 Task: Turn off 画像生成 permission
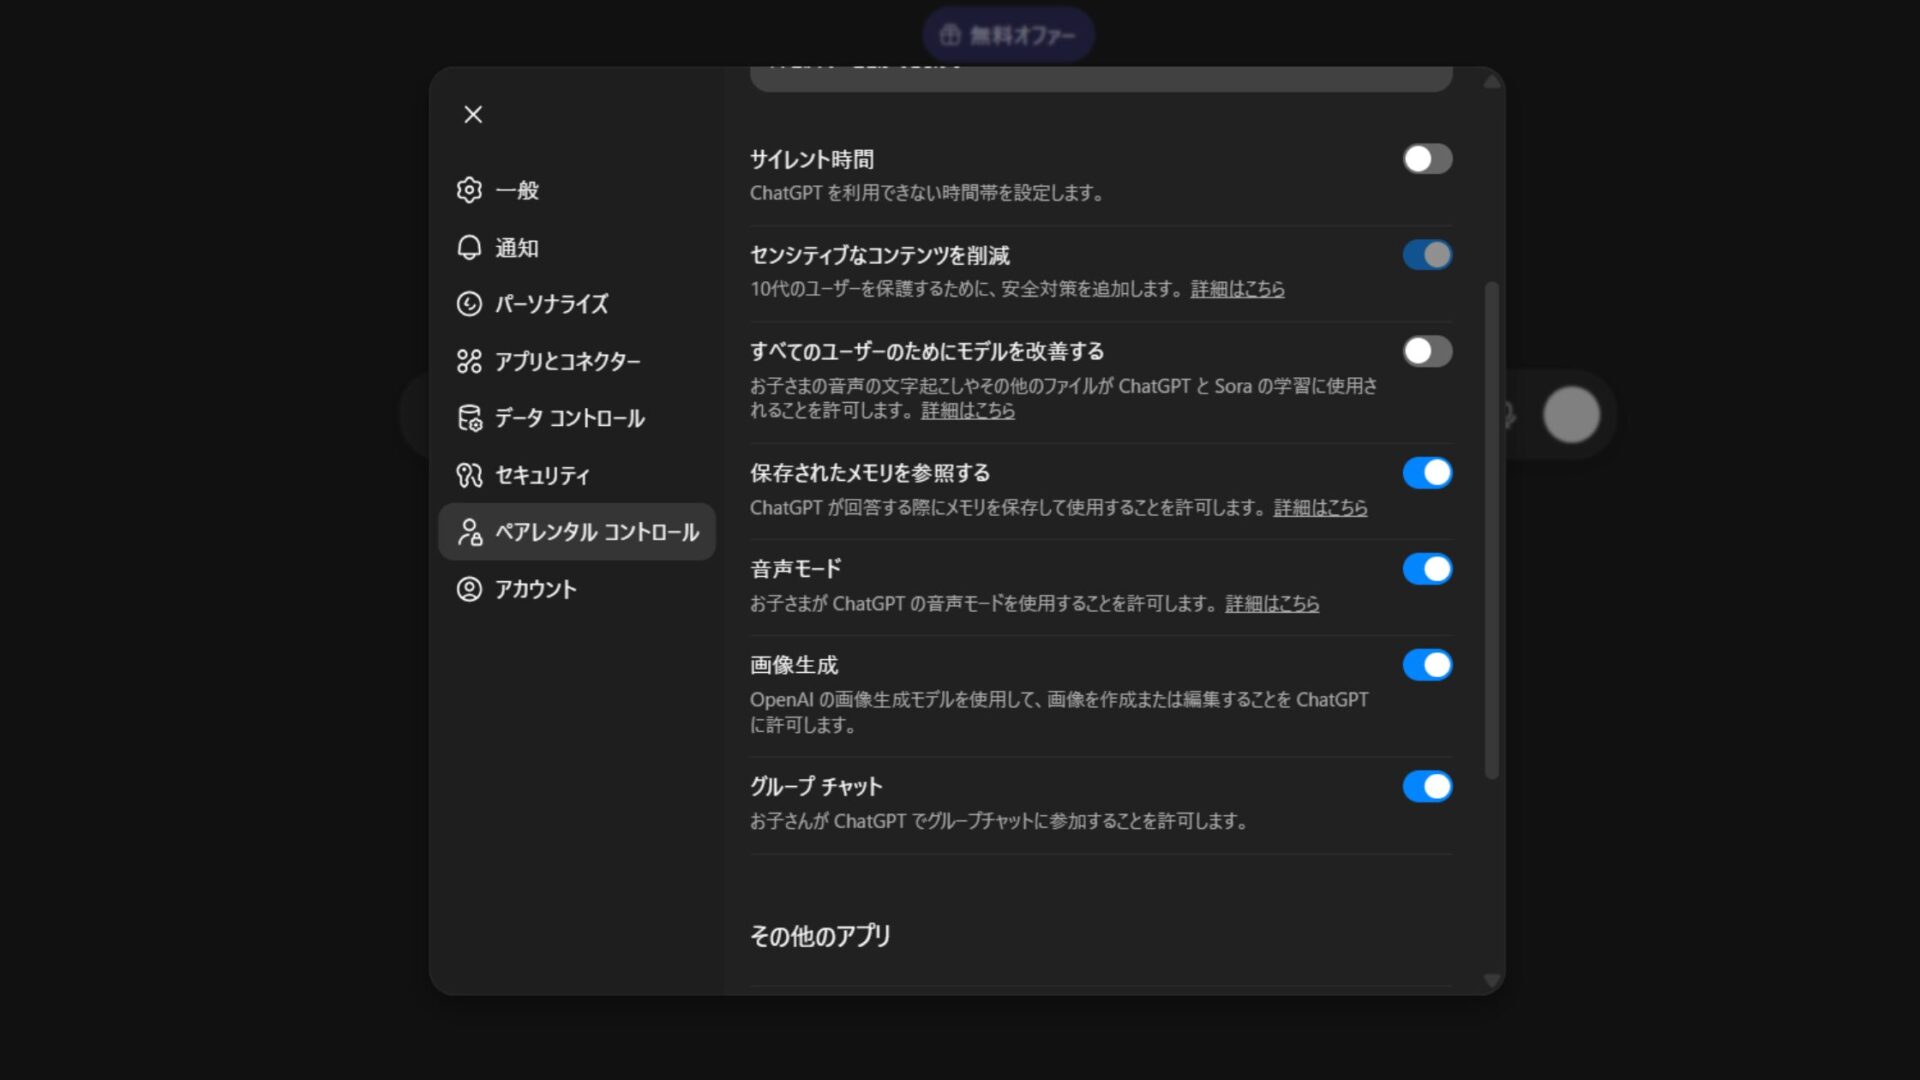click(1428, 664)
